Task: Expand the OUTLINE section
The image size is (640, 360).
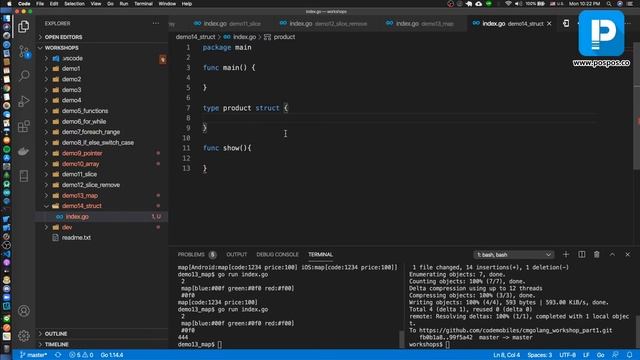Action: 56,334
